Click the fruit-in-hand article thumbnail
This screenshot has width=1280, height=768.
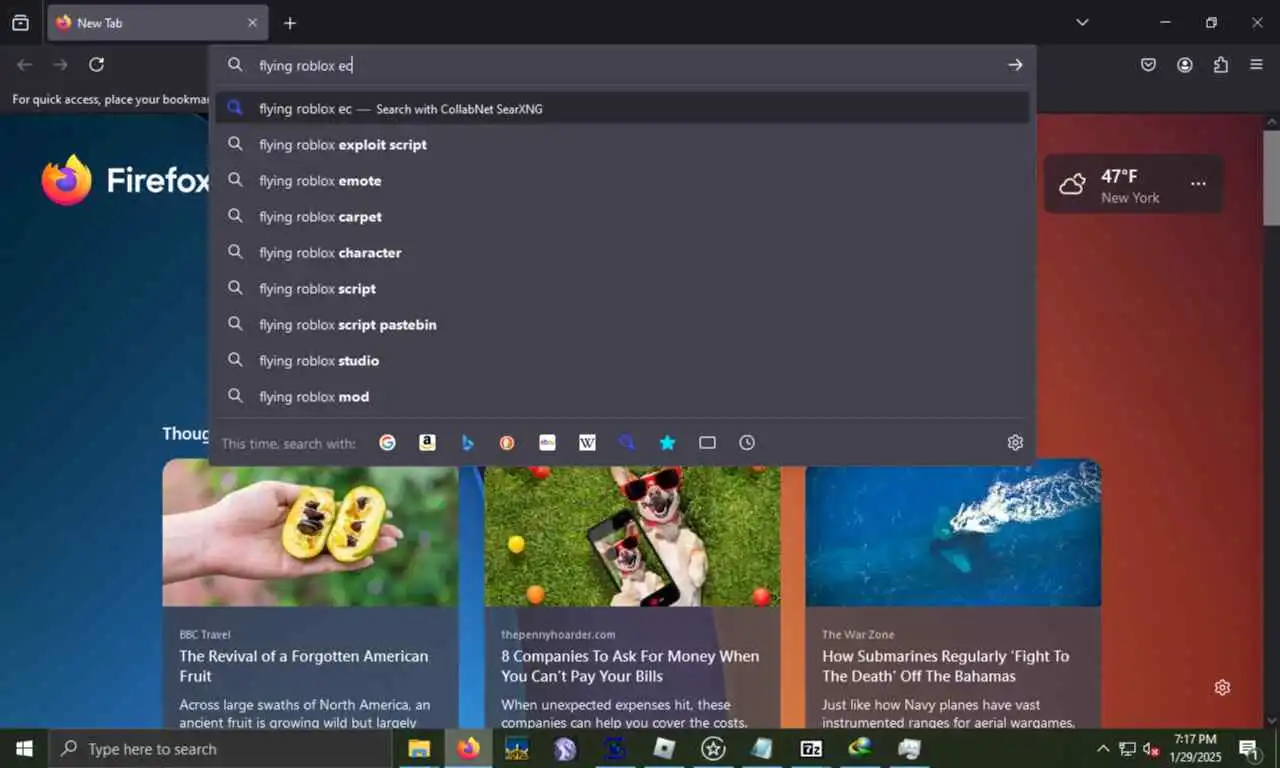(310, 532)
